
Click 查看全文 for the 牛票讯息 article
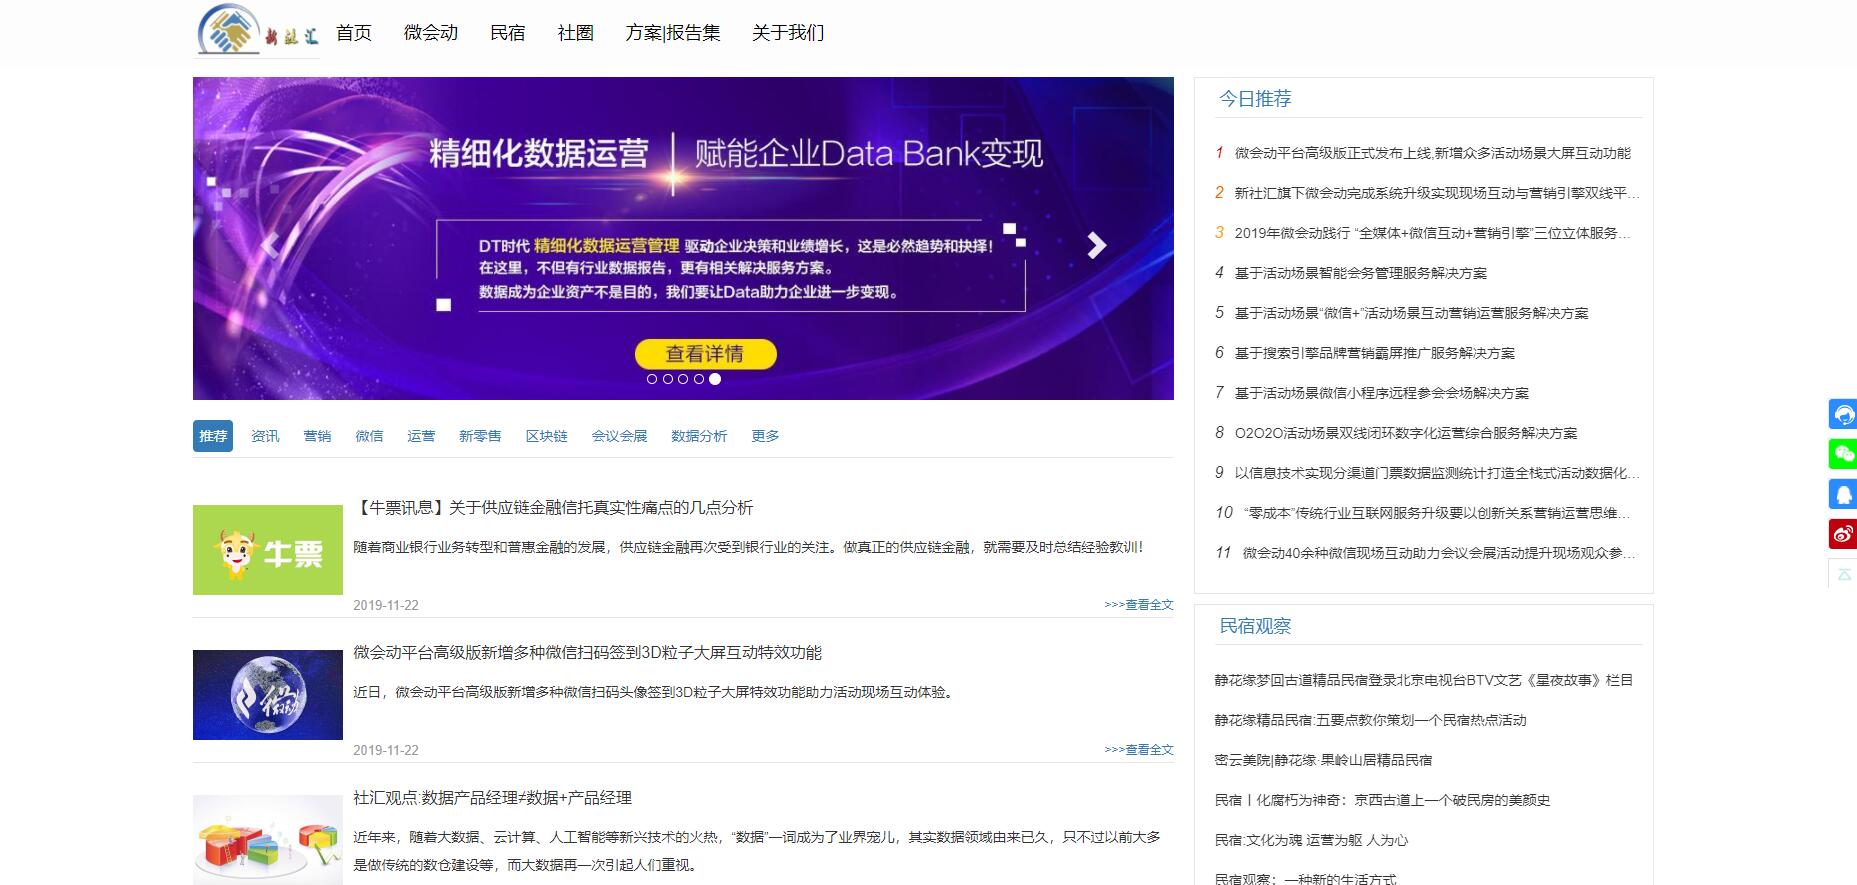[1139, 604]
